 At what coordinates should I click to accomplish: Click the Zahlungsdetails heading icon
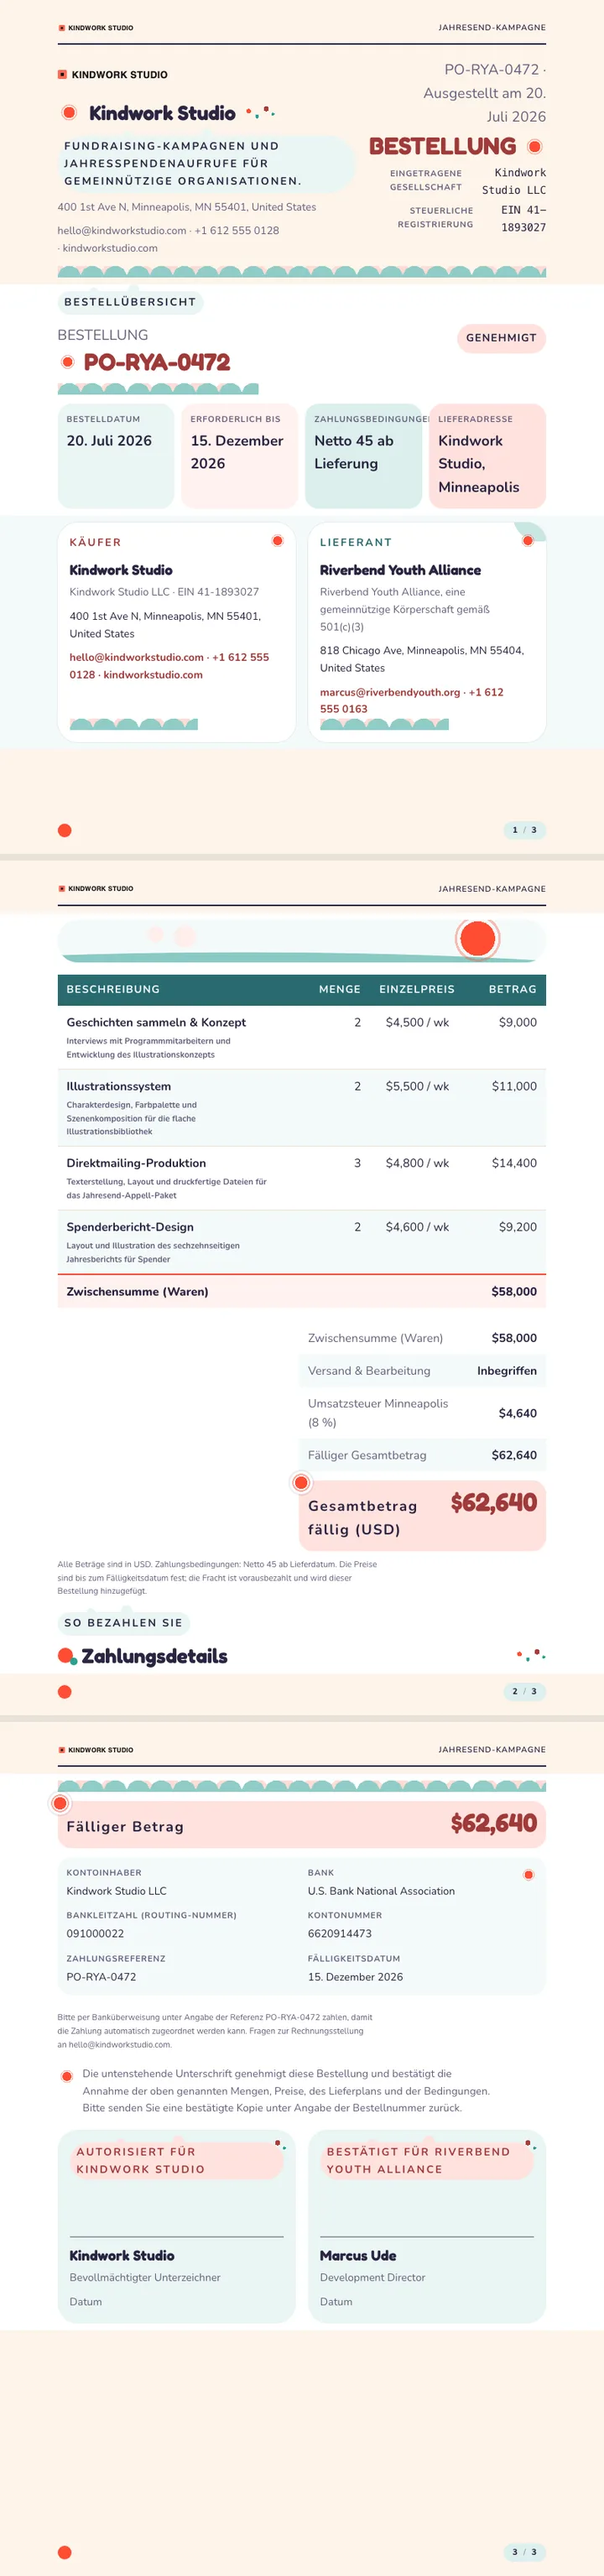click(x=67, y=1657)
